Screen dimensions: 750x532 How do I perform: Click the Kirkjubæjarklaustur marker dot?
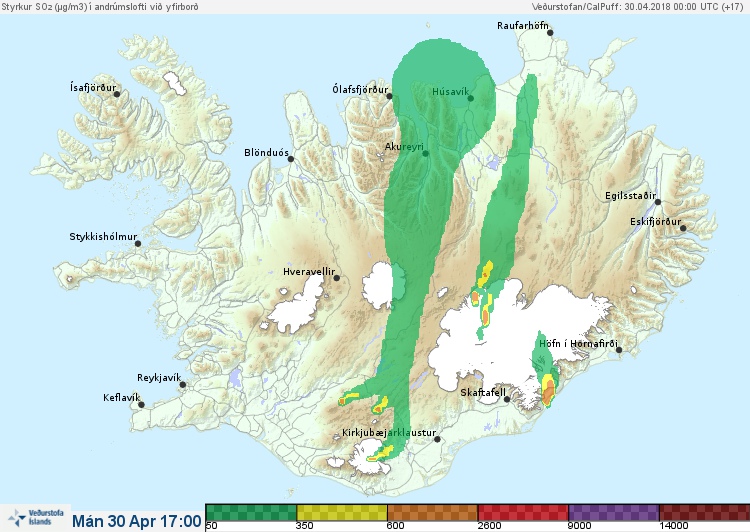coord(437,439)
